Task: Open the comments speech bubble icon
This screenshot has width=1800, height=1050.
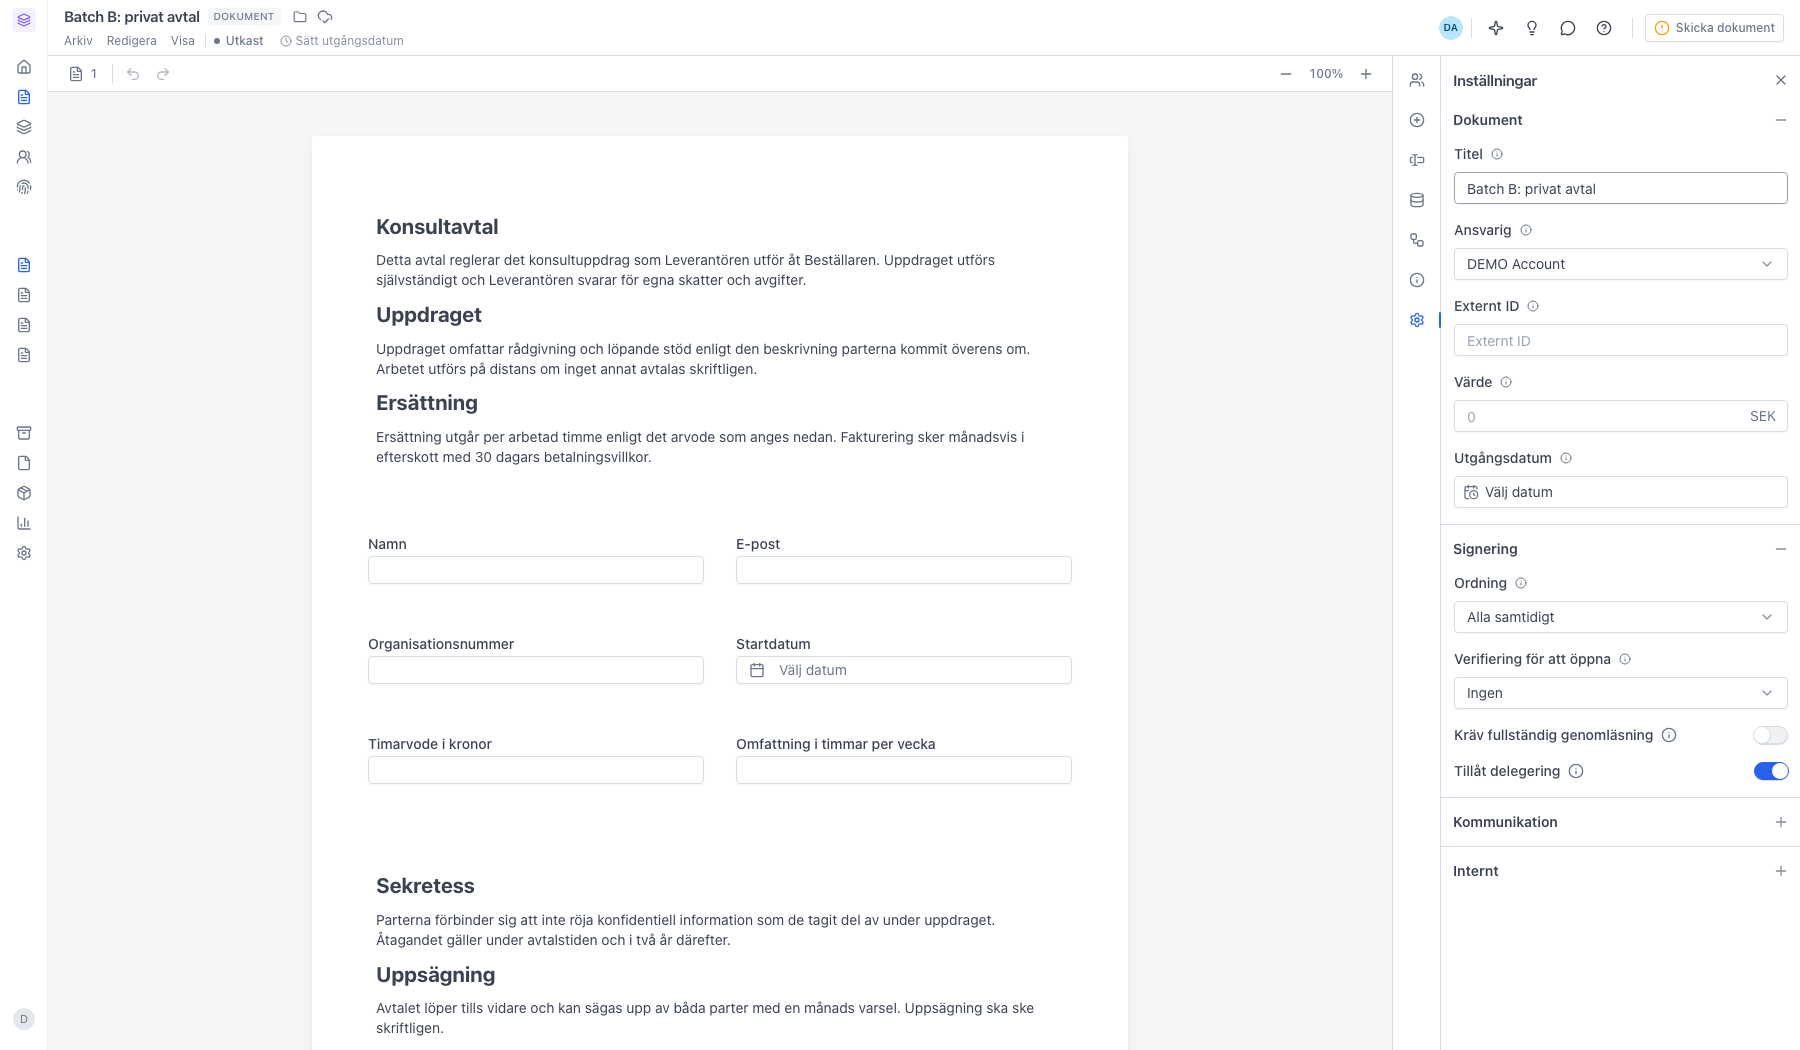Action: point(1568,28)
